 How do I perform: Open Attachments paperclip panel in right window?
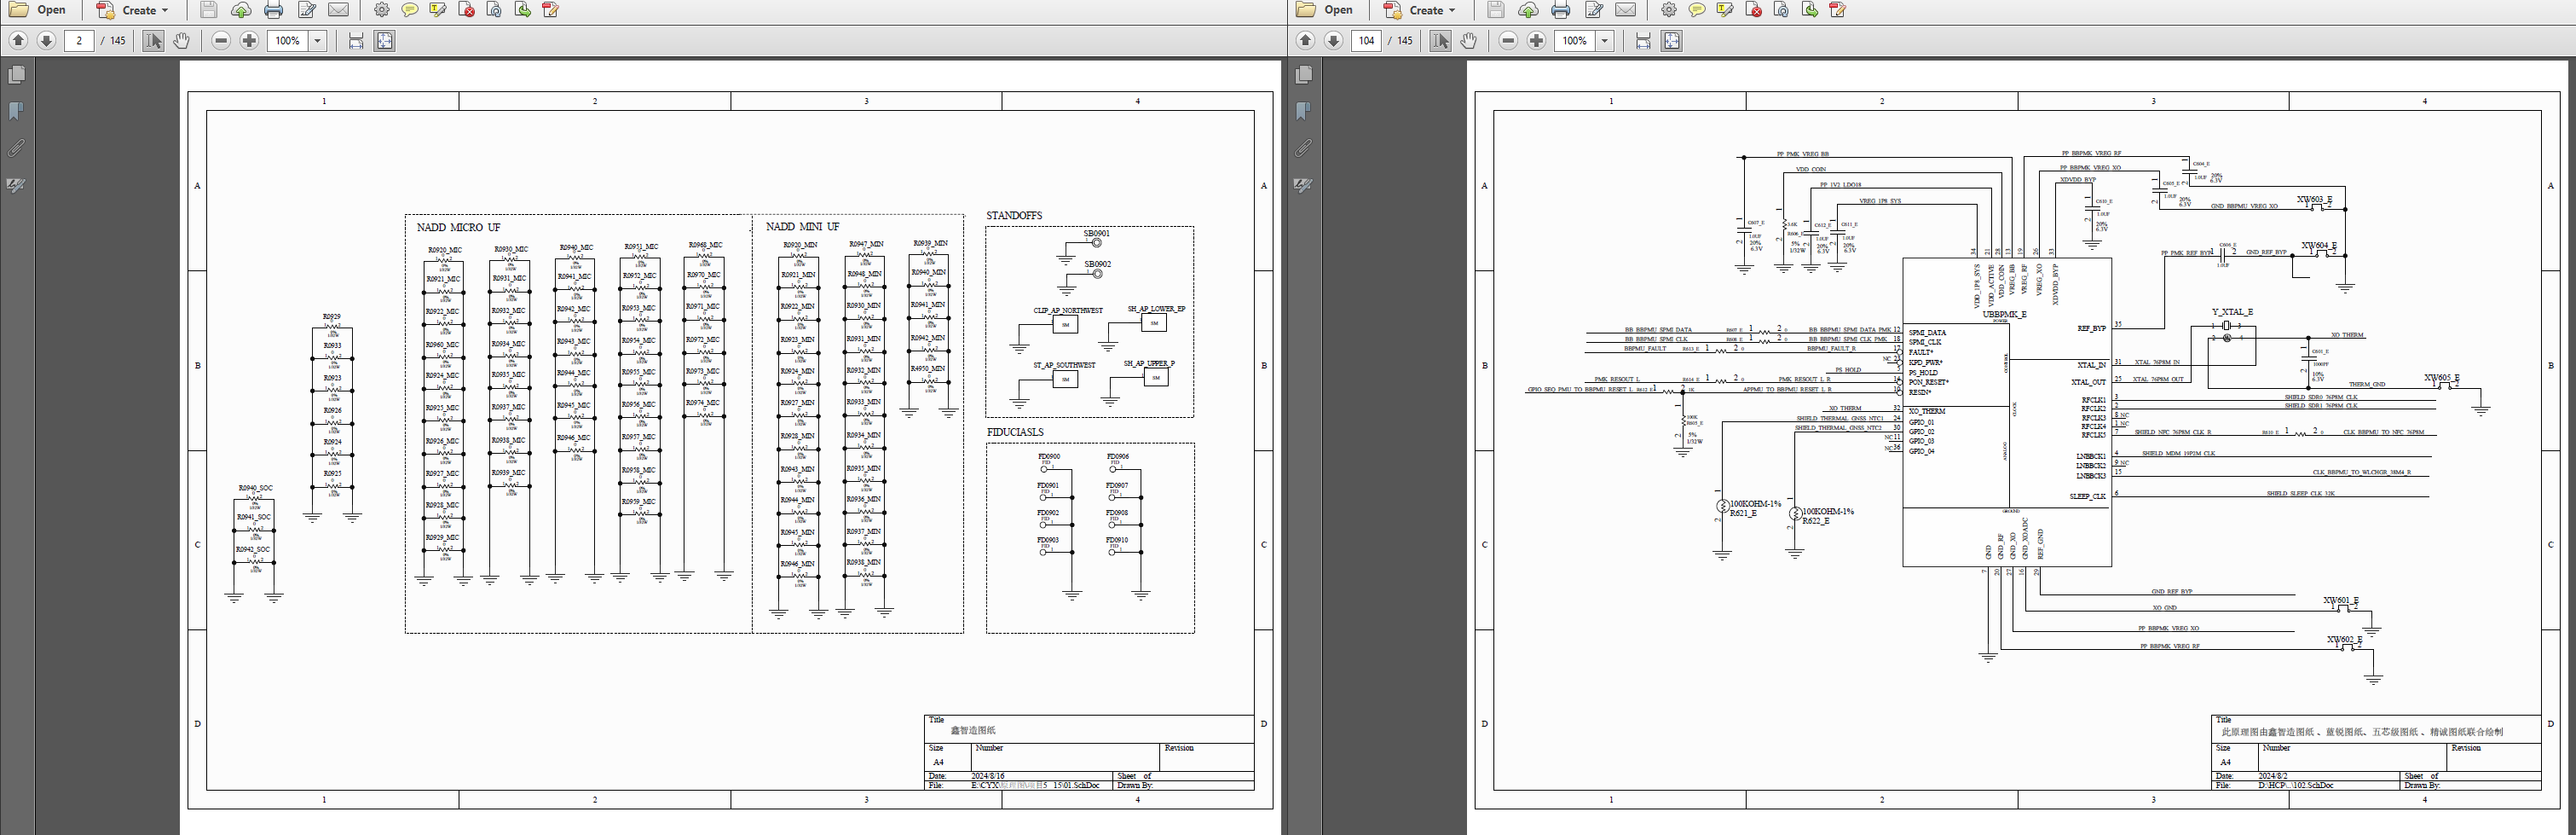pos(1303,148)
